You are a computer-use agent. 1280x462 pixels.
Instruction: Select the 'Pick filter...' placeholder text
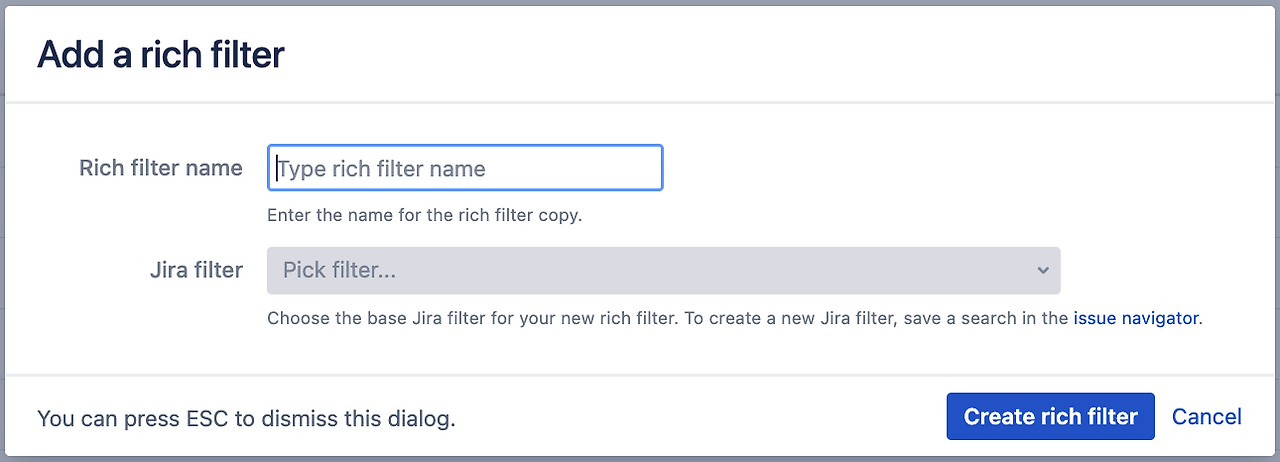tap(340, 270)
